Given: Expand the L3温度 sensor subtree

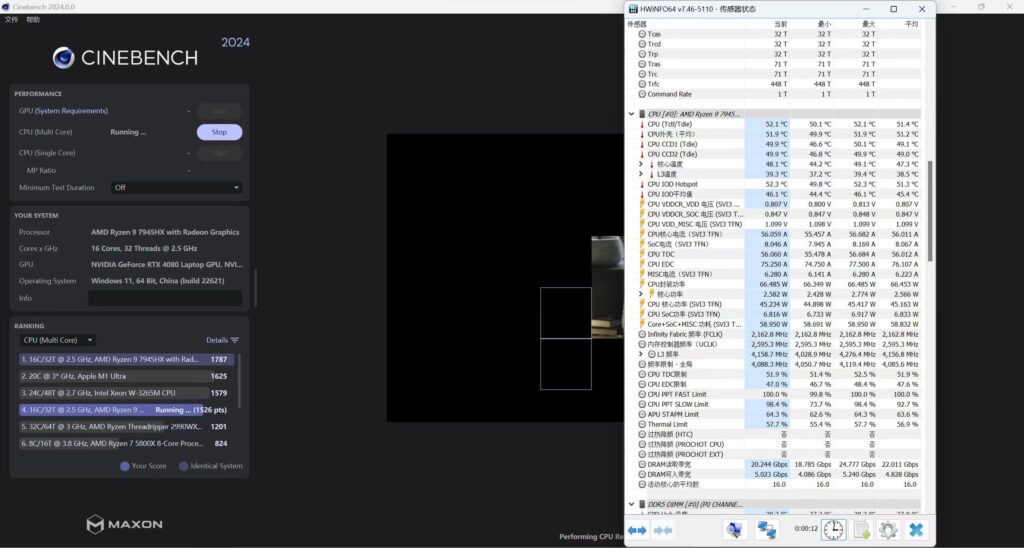Looking at the screenshot, I should tap(641, 174).
